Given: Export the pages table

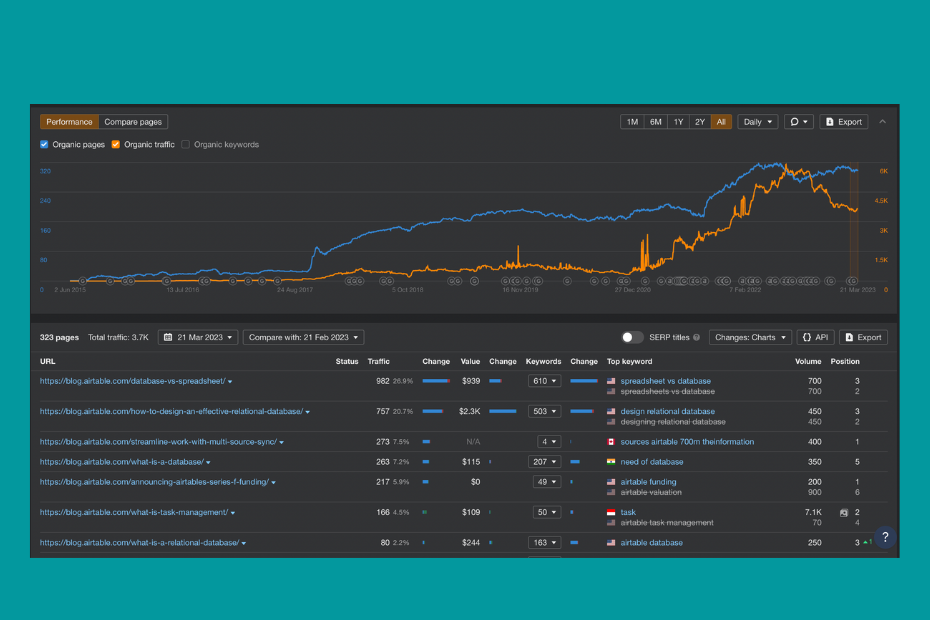Looking at the screenshot, I should pos(864,337).
